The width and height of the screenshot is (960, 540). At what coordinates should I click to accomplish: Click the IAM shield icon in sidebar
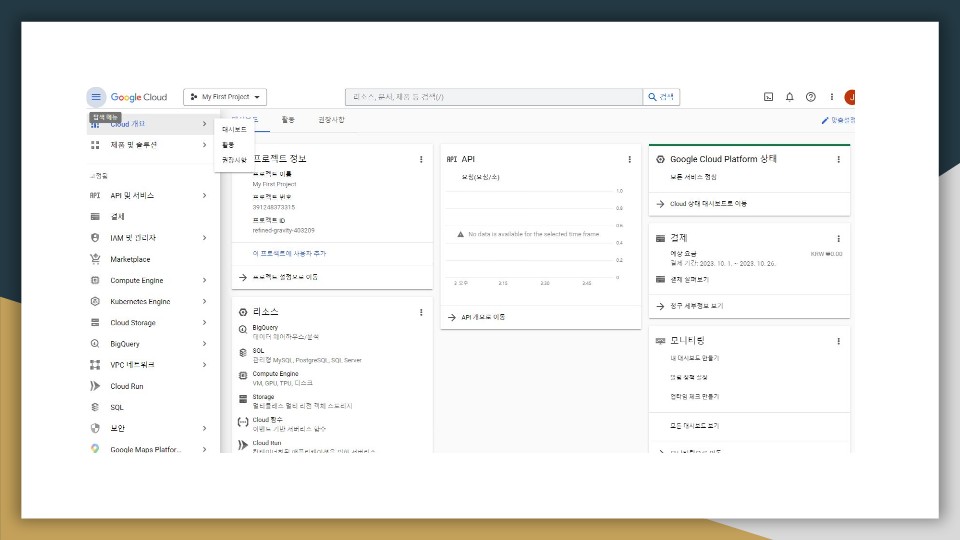pyautogui.click(x=95, y=238)
